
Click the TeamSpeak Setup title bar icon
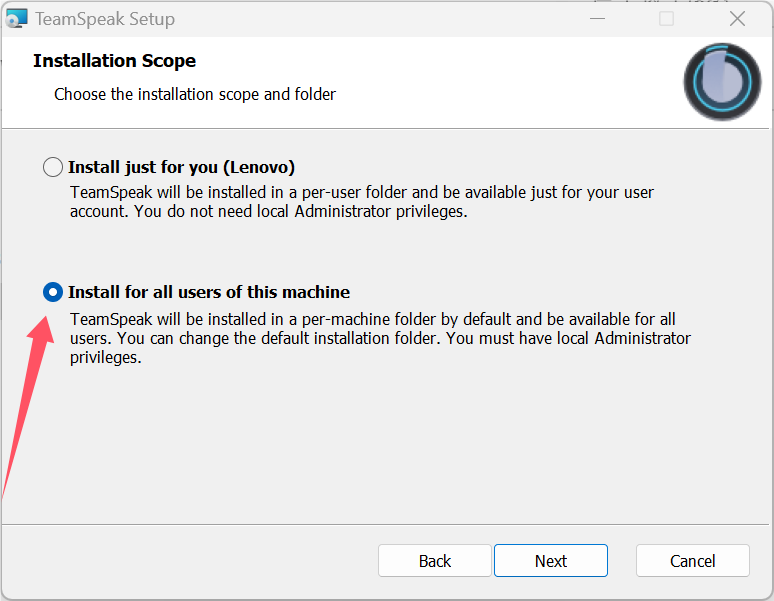click(16, 19)
